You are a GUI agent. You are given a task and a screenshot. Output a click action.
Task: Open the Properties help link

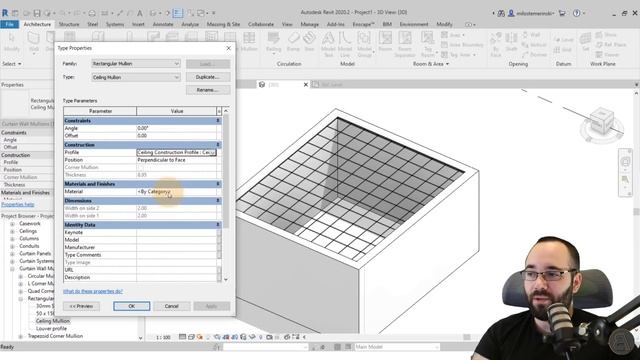pyautogui.click(x=18, y=204)
